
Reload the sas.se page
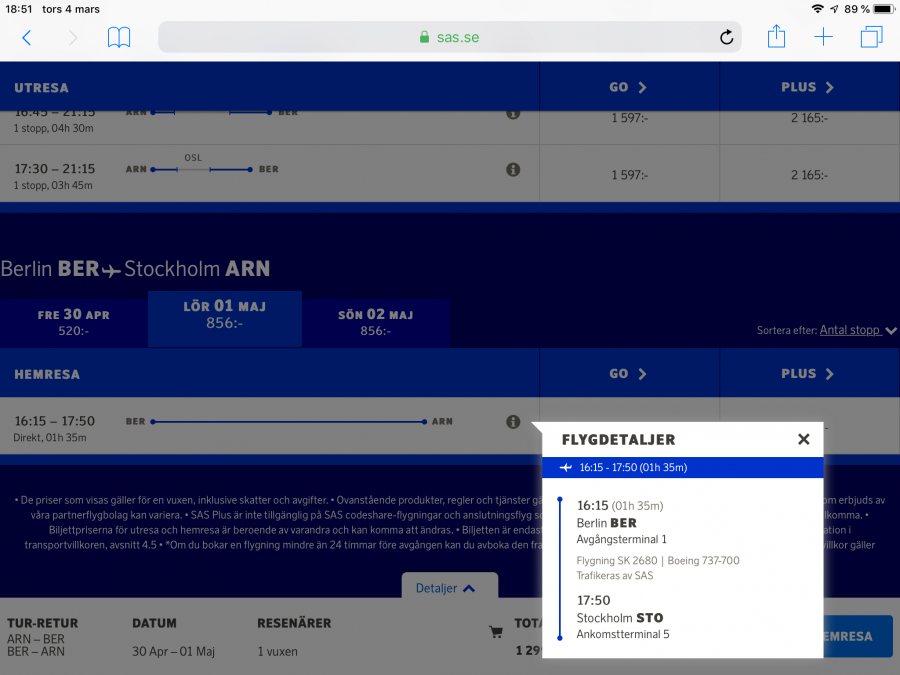point(726,38)
